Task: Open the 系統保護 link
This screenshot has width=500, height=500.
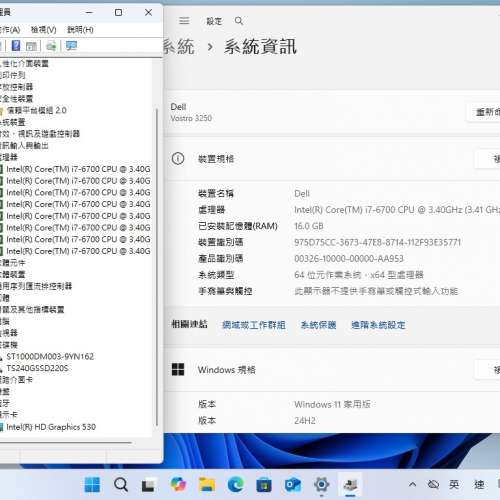Action: [x=318, y=325]
